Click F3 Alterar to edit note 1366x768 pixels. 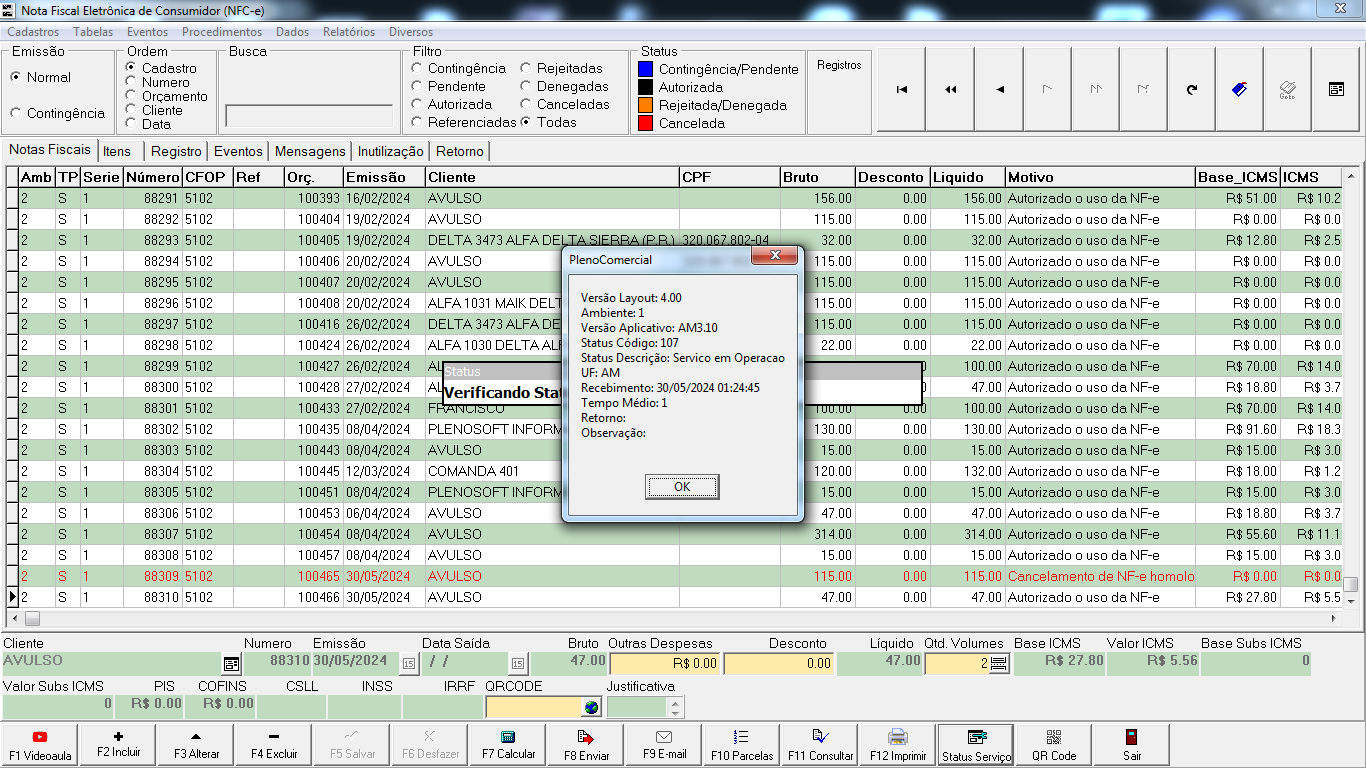(195, 745)
